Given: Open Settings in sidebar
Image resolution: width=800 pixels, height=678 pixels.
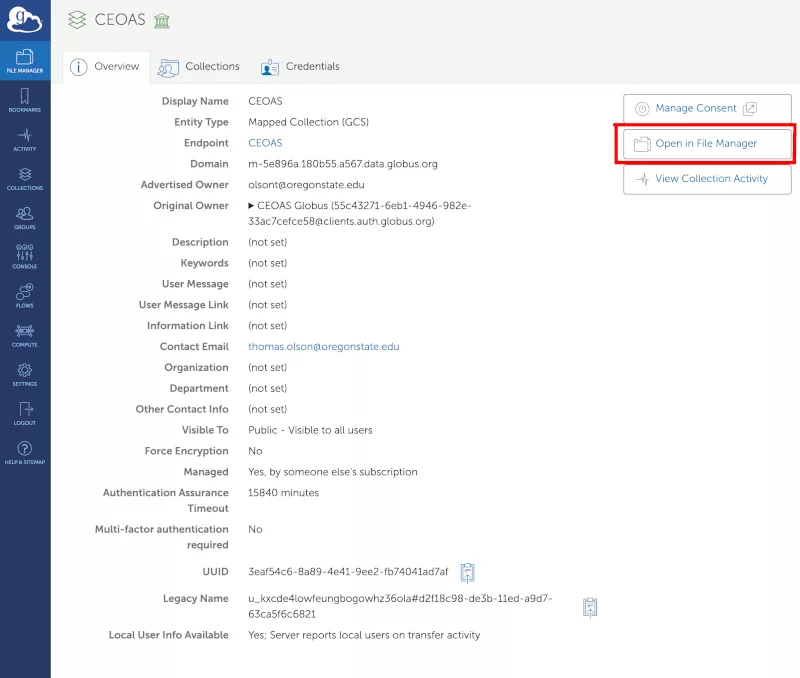Looking at the screenshot, I should (24, 374).
